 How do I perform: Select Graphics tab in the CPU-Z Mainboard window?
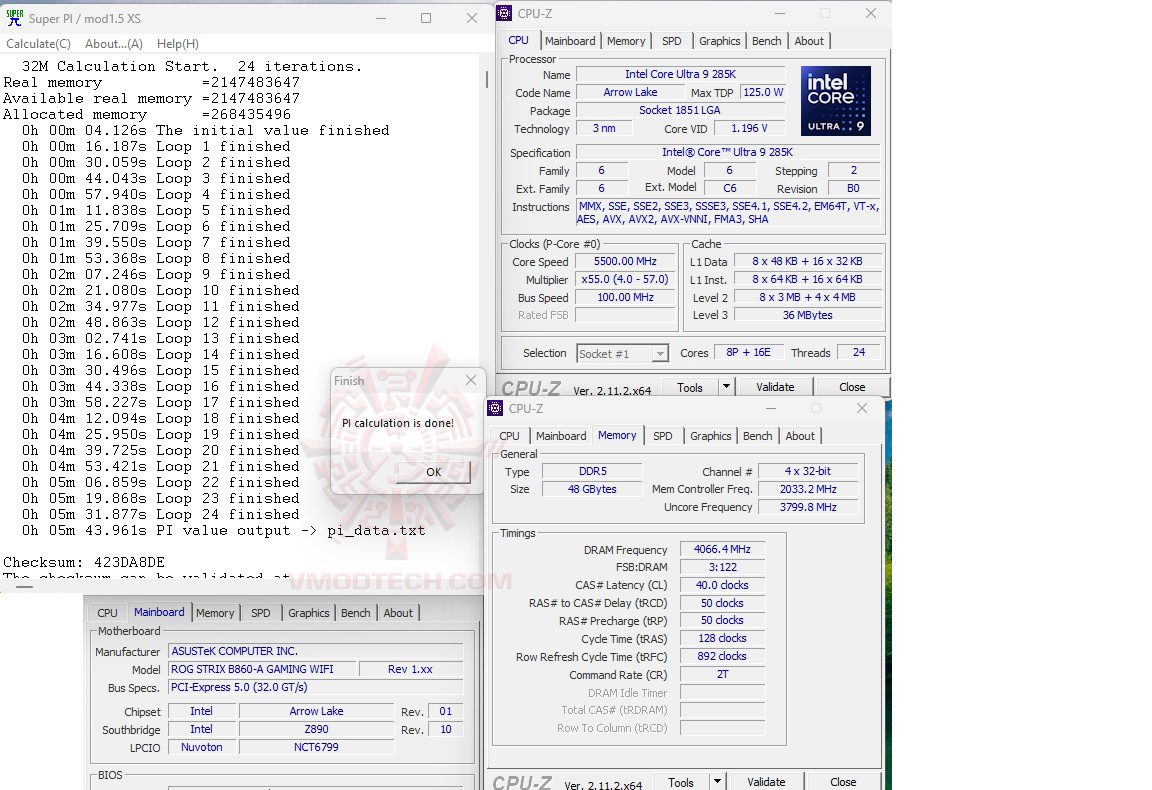click(x=309, y=613)
